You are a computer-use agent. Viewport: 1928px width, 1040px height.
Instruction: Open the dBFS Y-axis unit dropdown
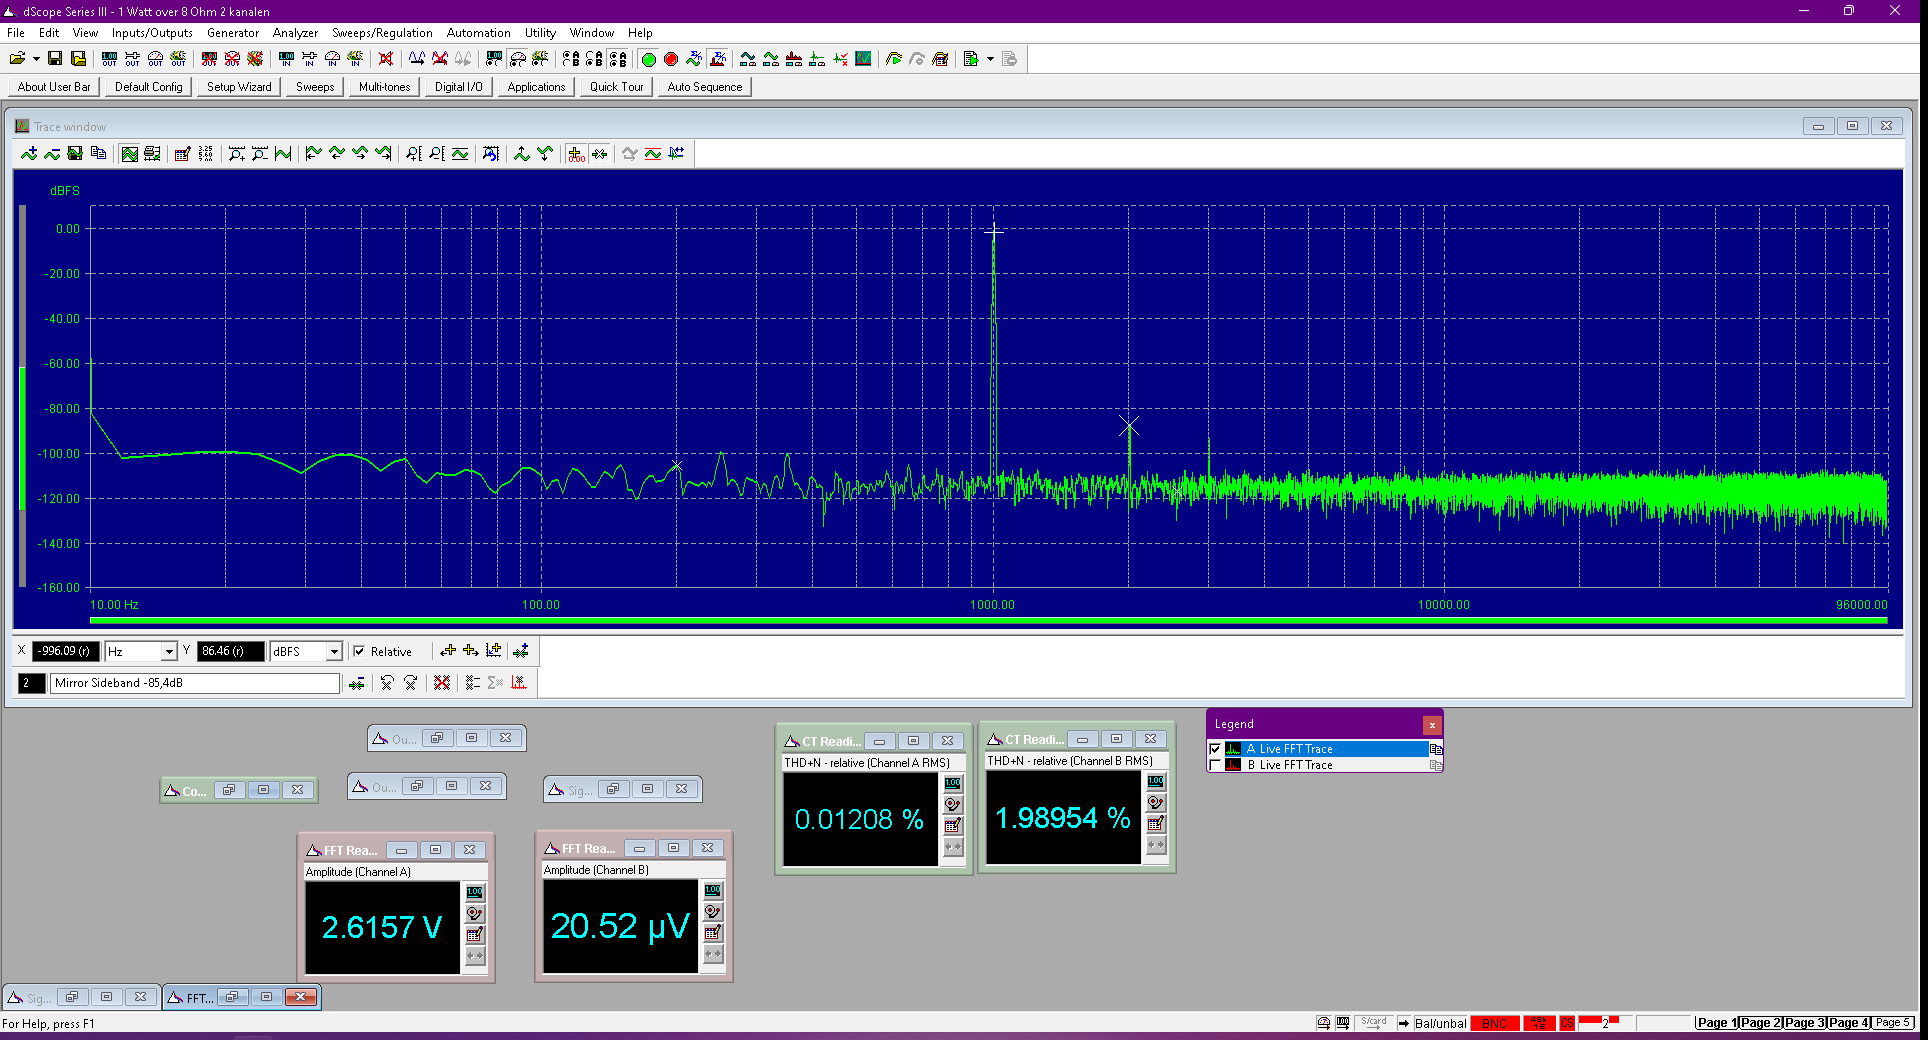point(334,651)
